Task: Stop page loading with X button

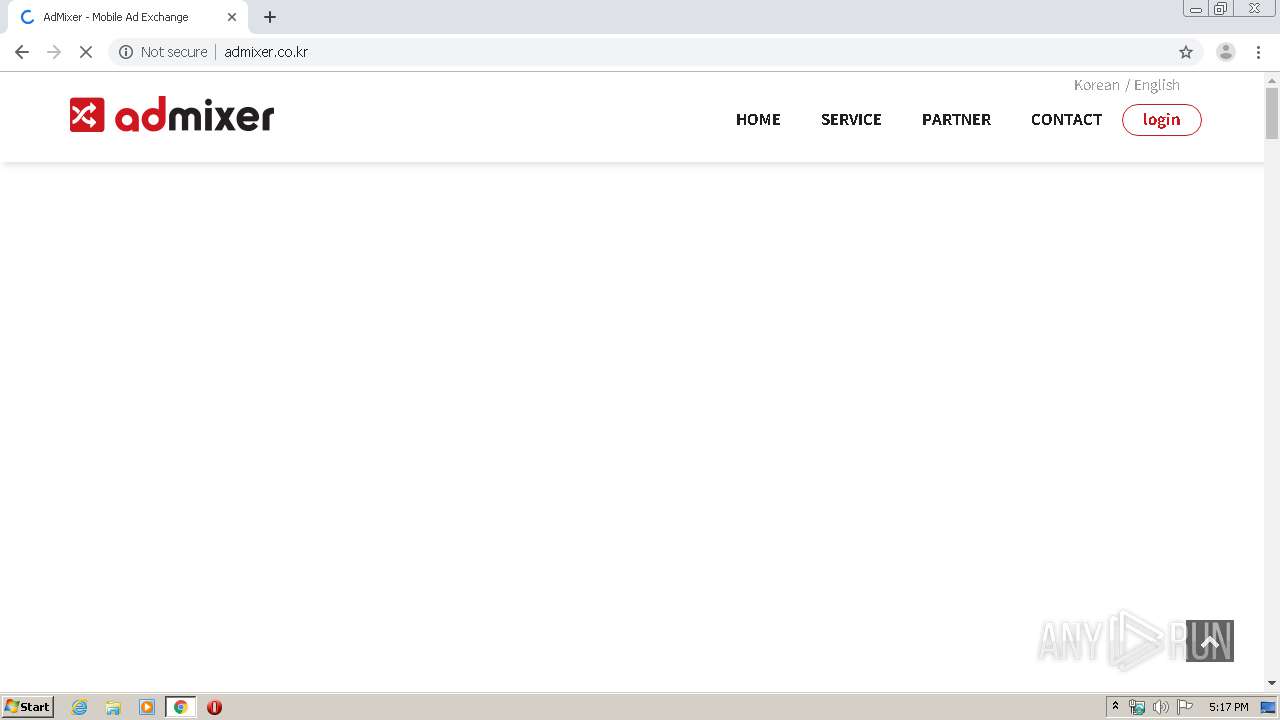Action: tap(86, 52)
